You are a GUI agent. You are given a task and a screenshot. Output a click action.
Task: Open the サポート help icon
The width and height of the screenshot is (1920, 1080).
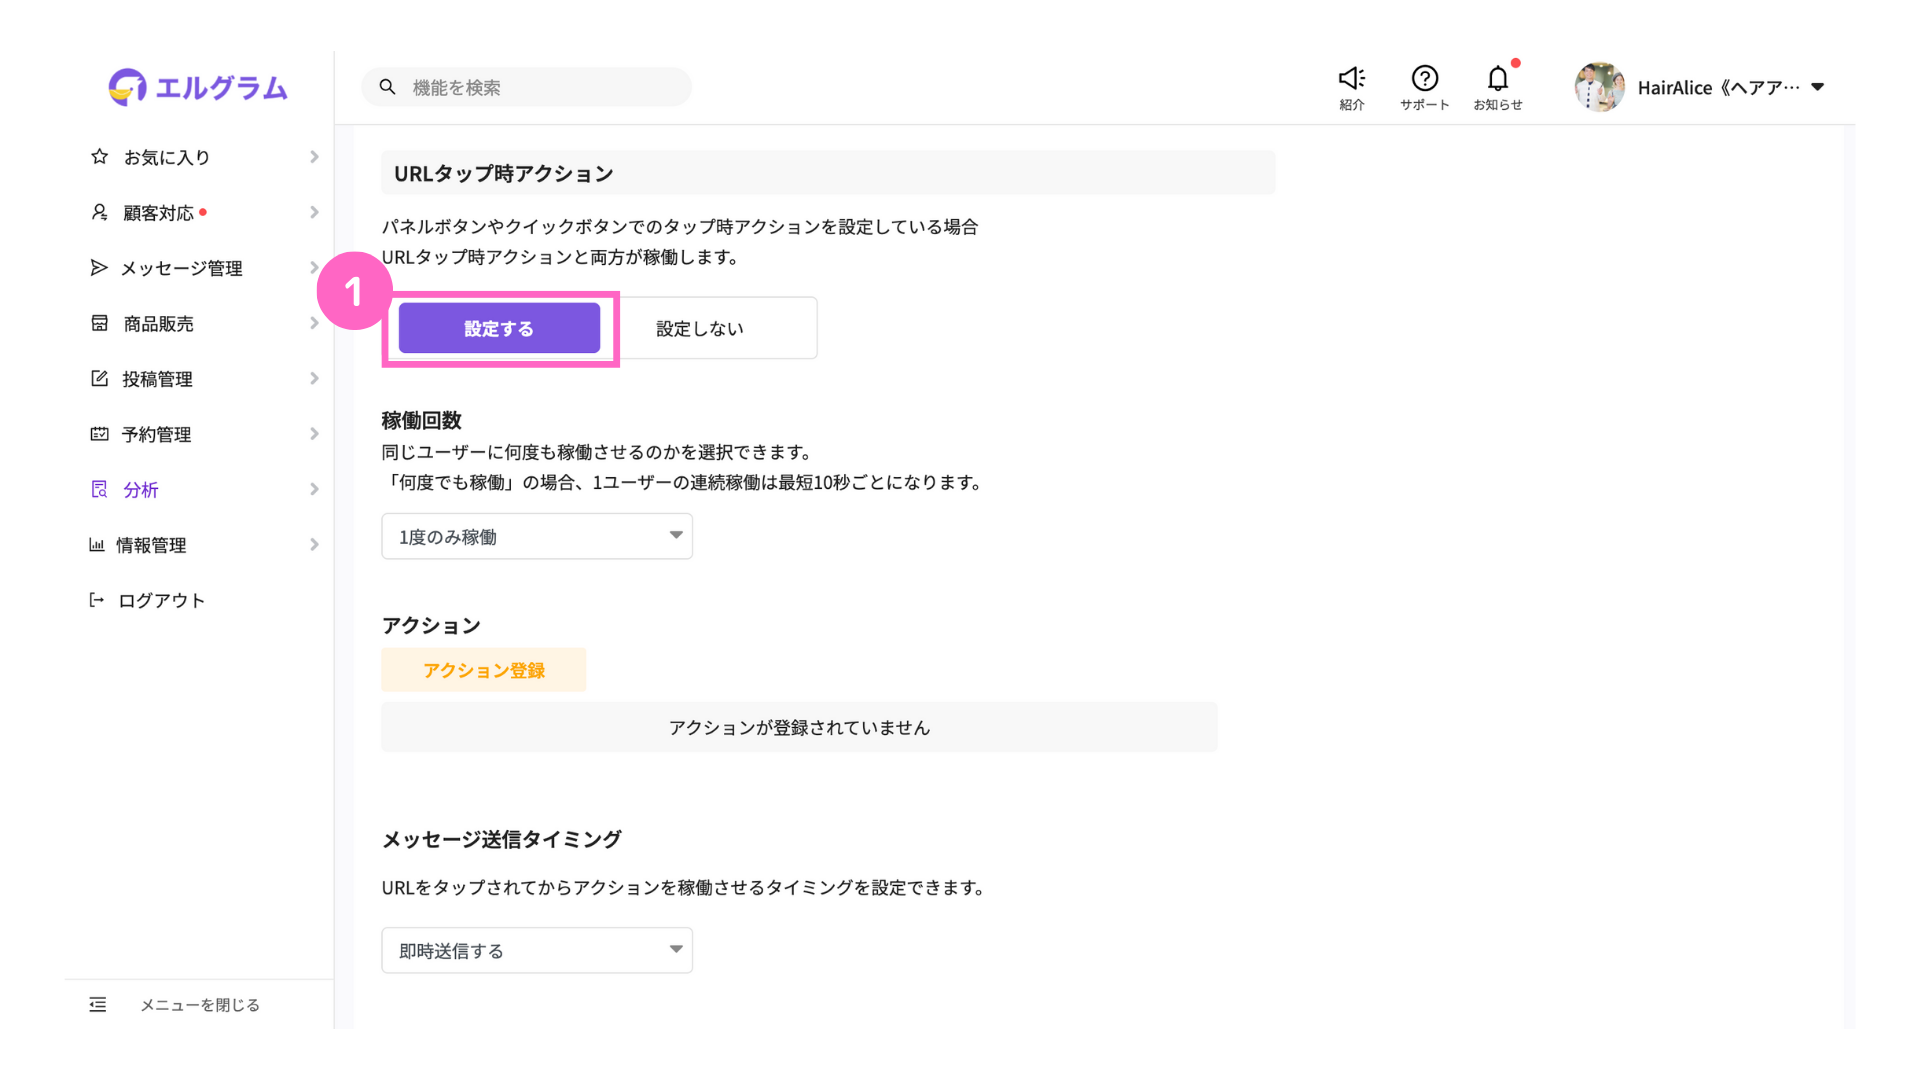(1424, 79)
